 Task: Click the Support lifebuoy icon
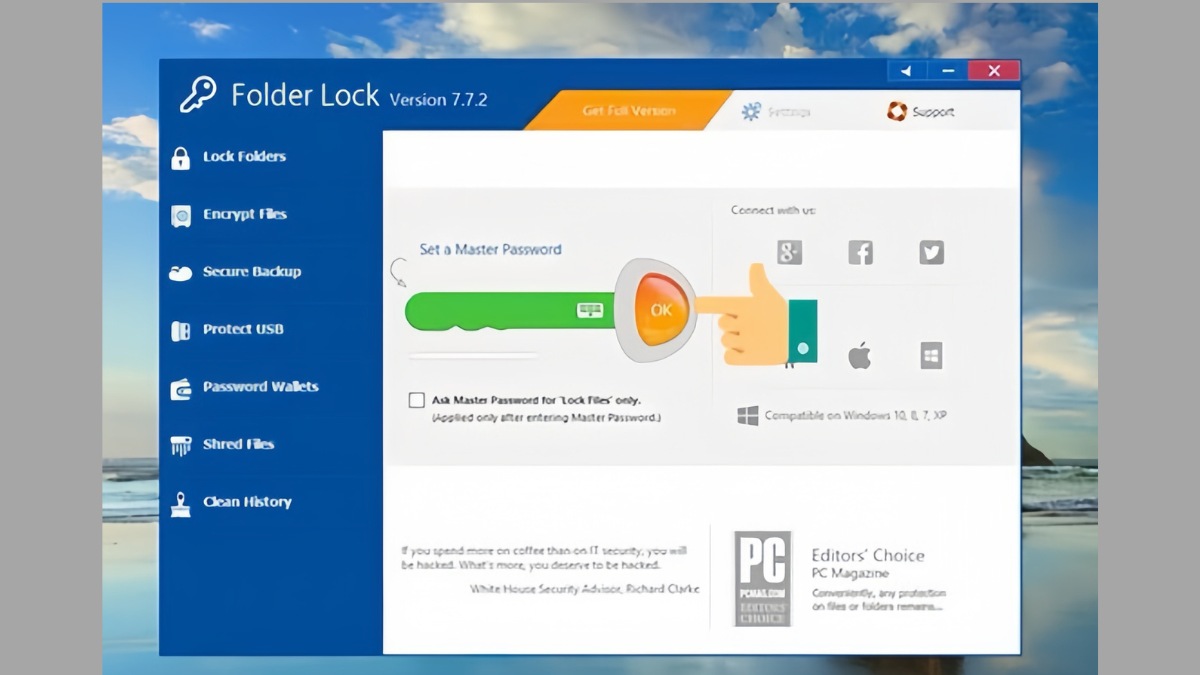pyautogui.click(x=896, y=111)
